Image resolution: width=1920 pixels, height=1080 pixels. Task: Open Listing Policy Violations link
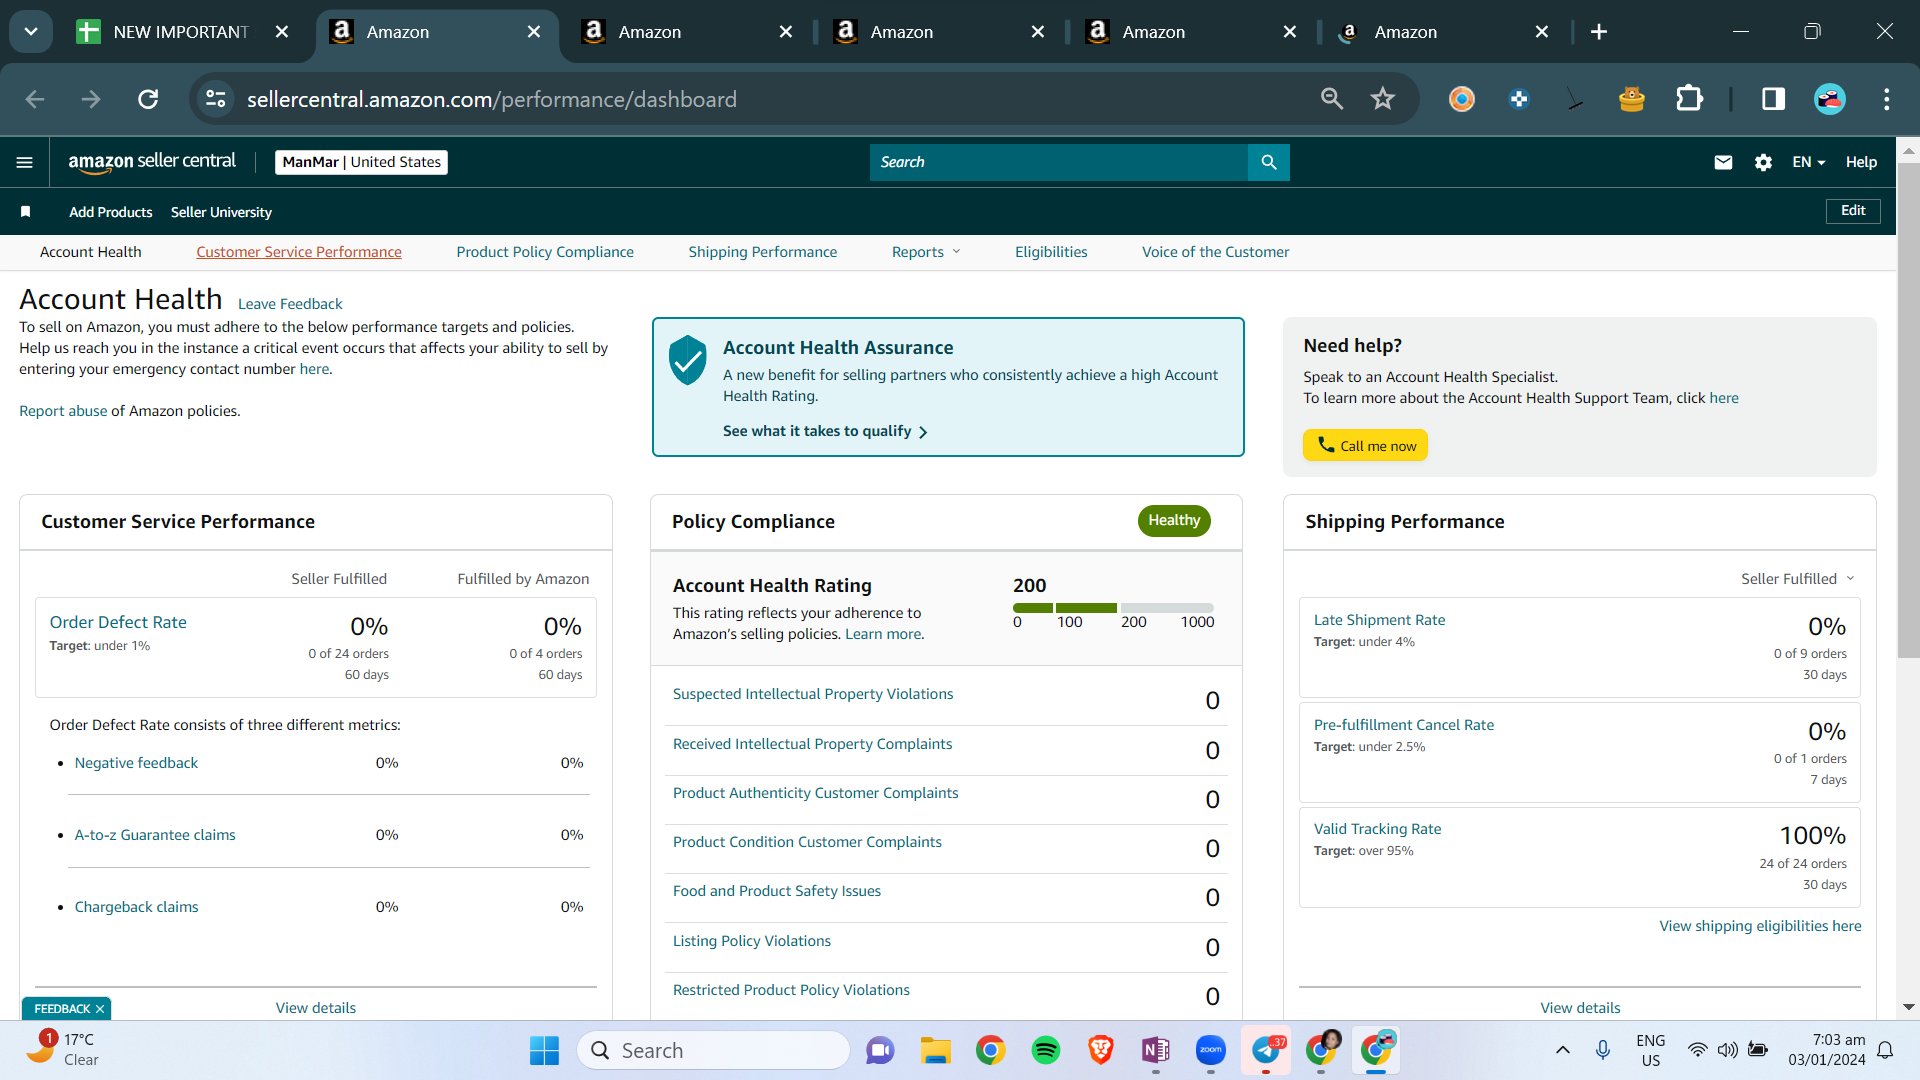click(752, 941)
